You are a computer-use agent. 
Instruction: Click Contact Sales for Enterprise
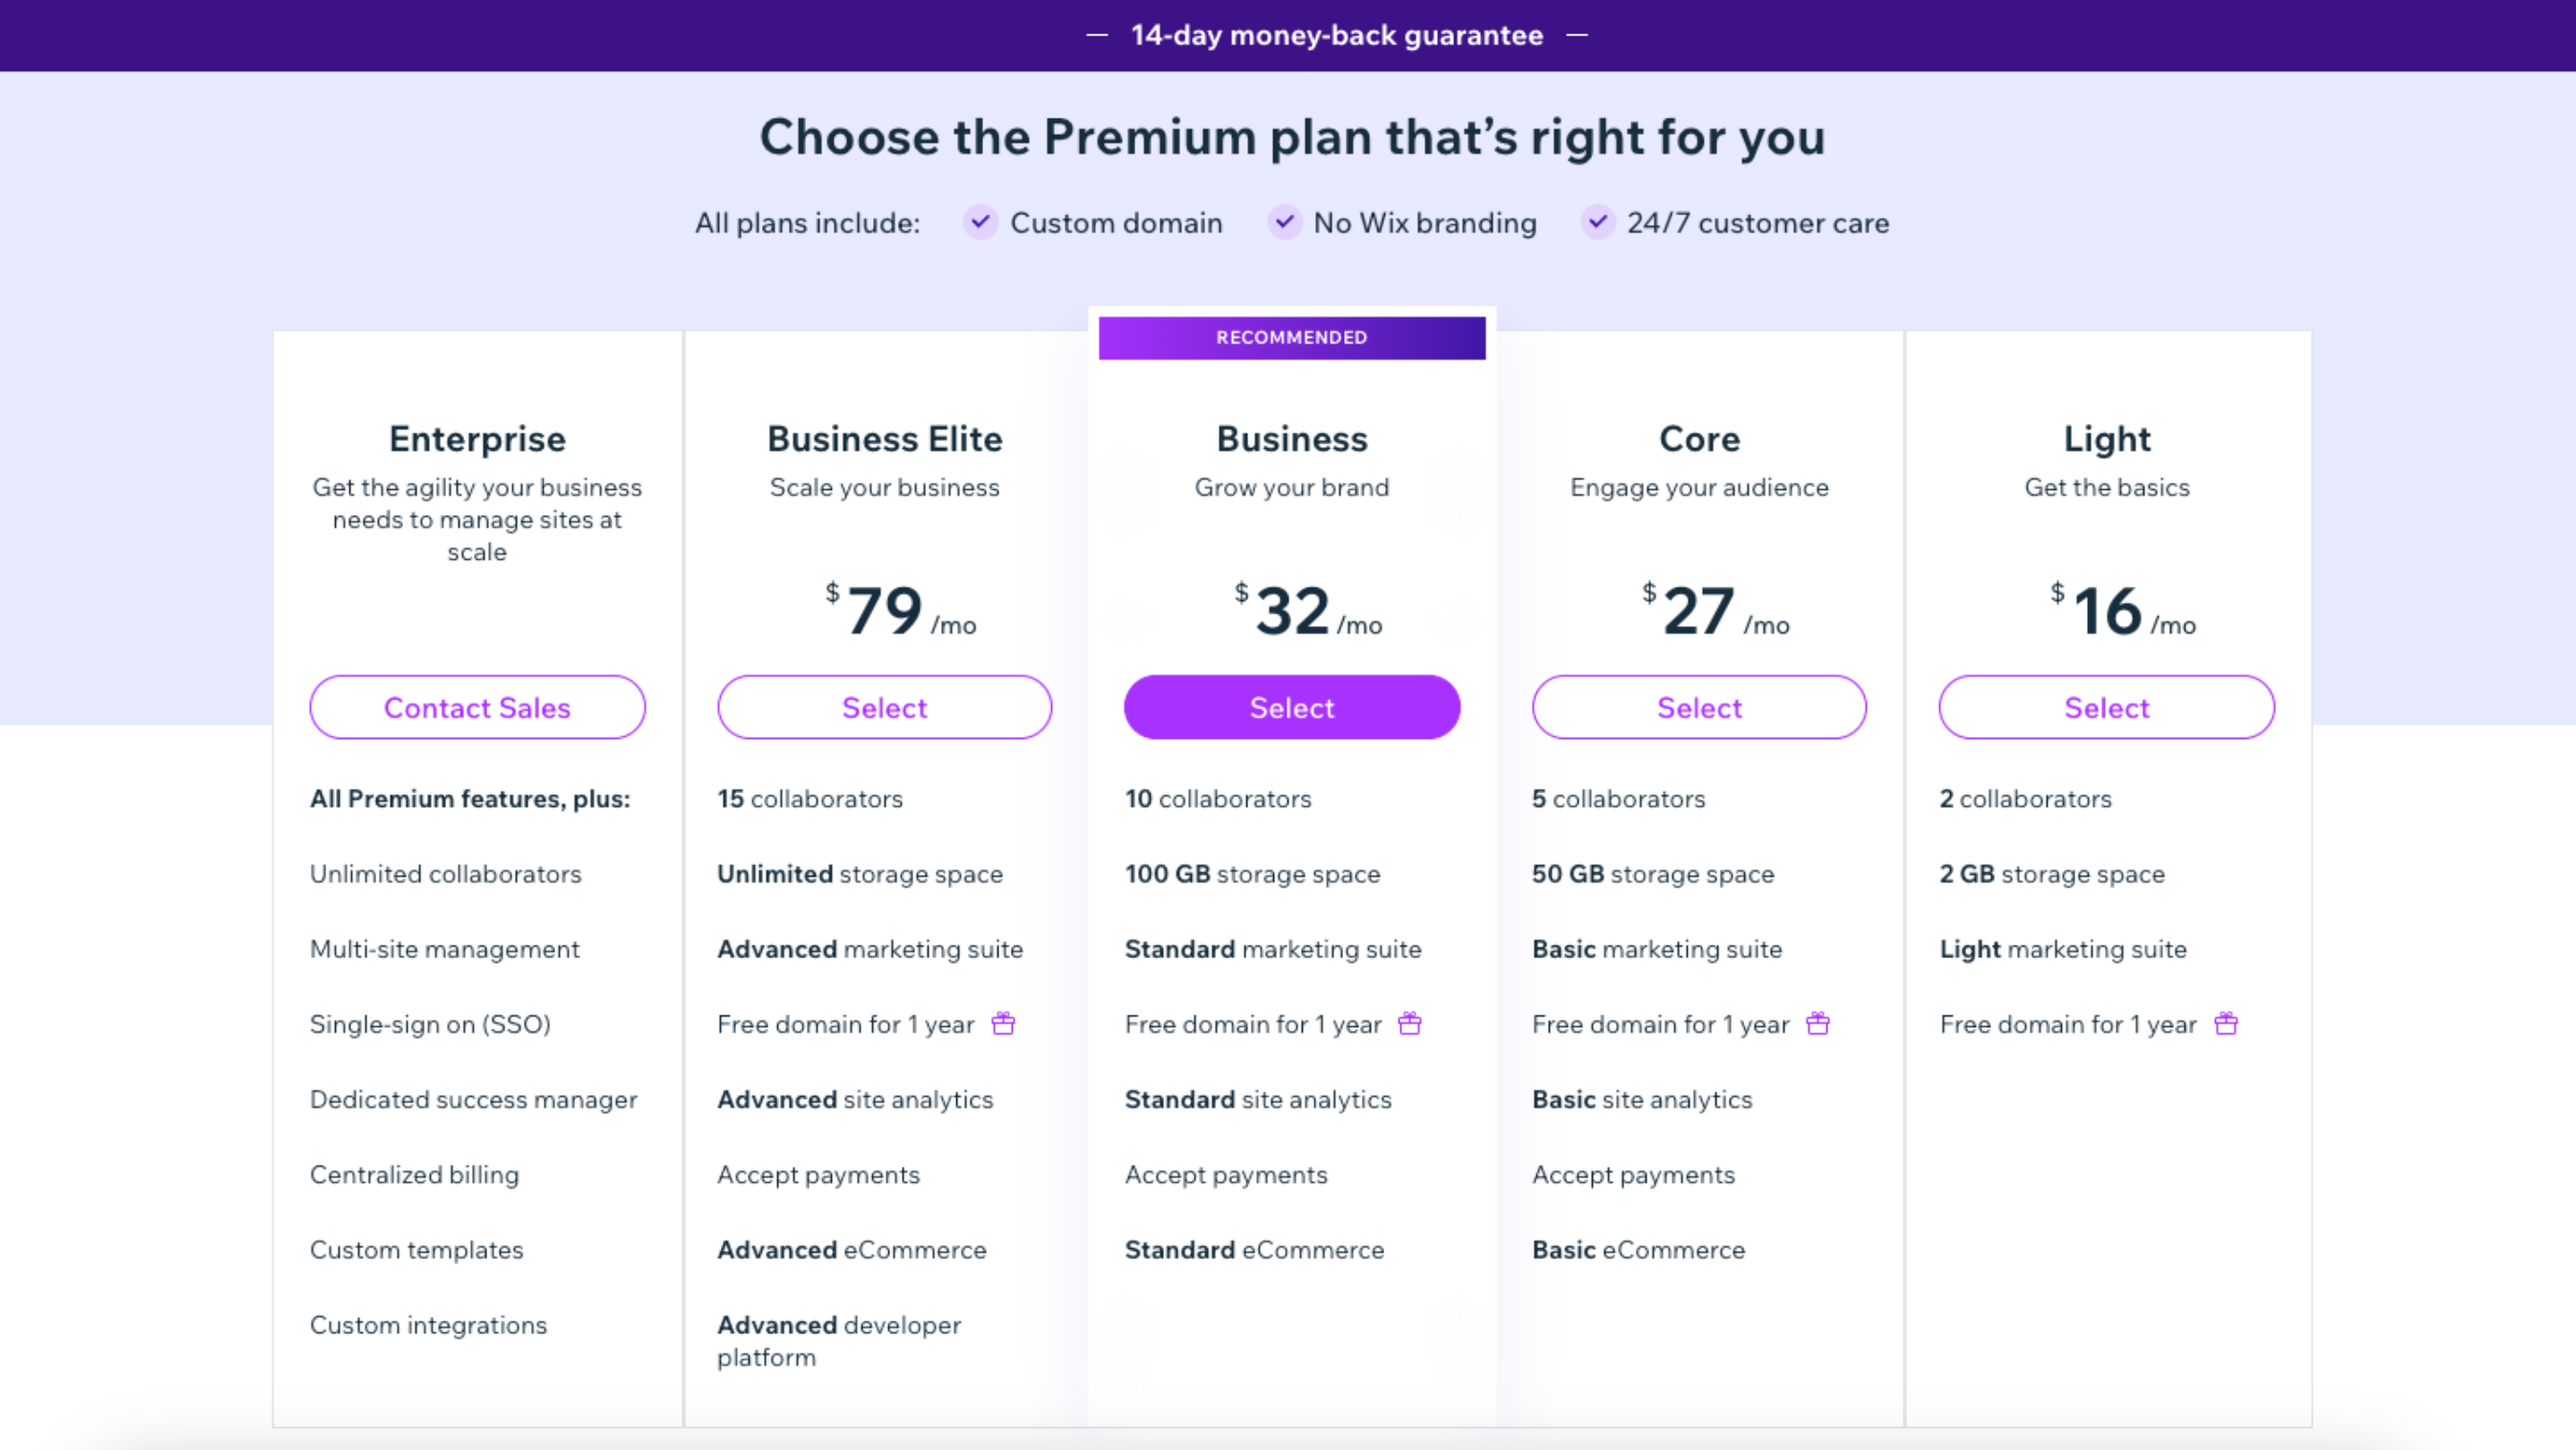tap(477, 707)
